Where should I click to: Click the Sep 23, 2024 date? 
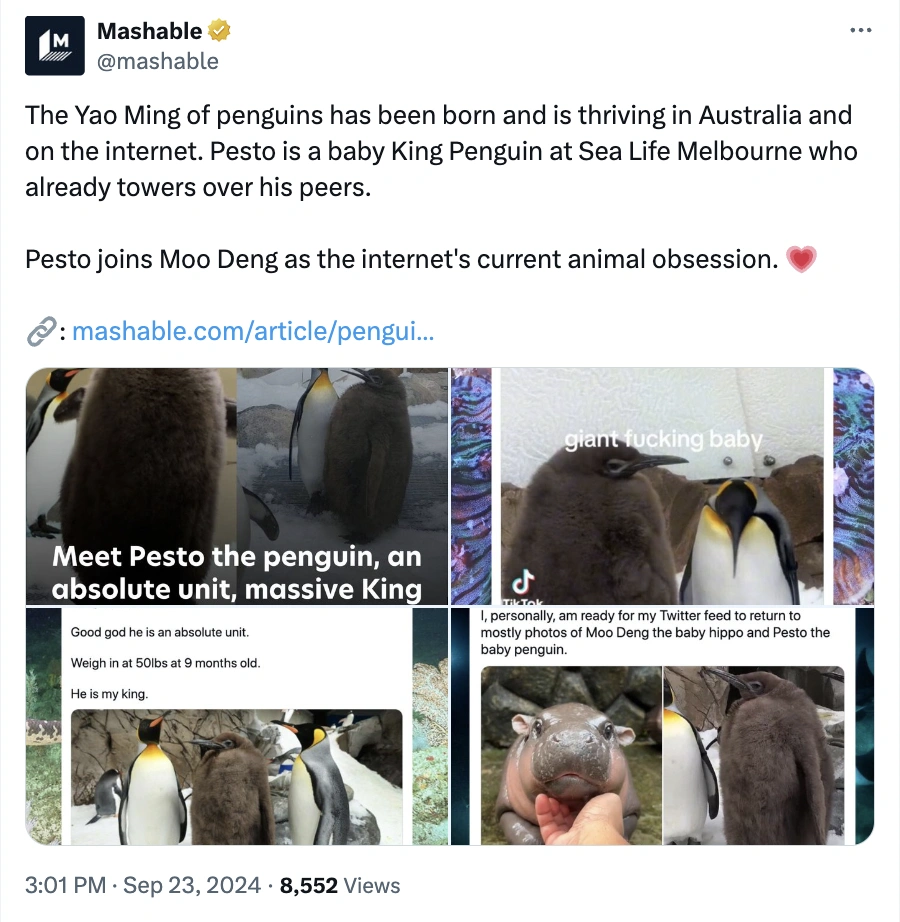(x=192, y=886)
